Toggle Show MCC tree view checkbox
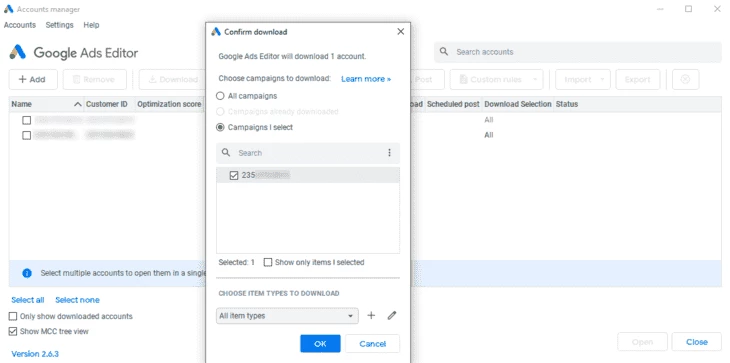This screenshot has height=363, width=730. [13, 332]
